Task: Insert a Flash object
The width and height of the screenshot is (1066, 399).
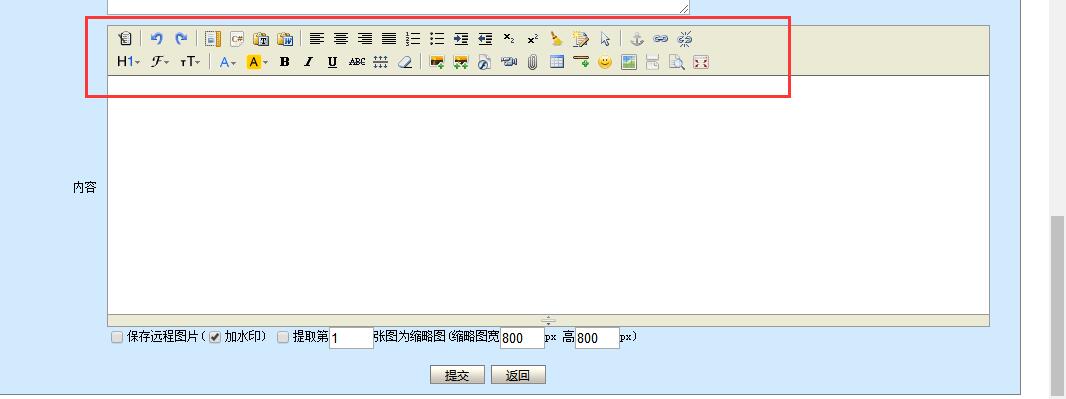Action: [485, 62]
